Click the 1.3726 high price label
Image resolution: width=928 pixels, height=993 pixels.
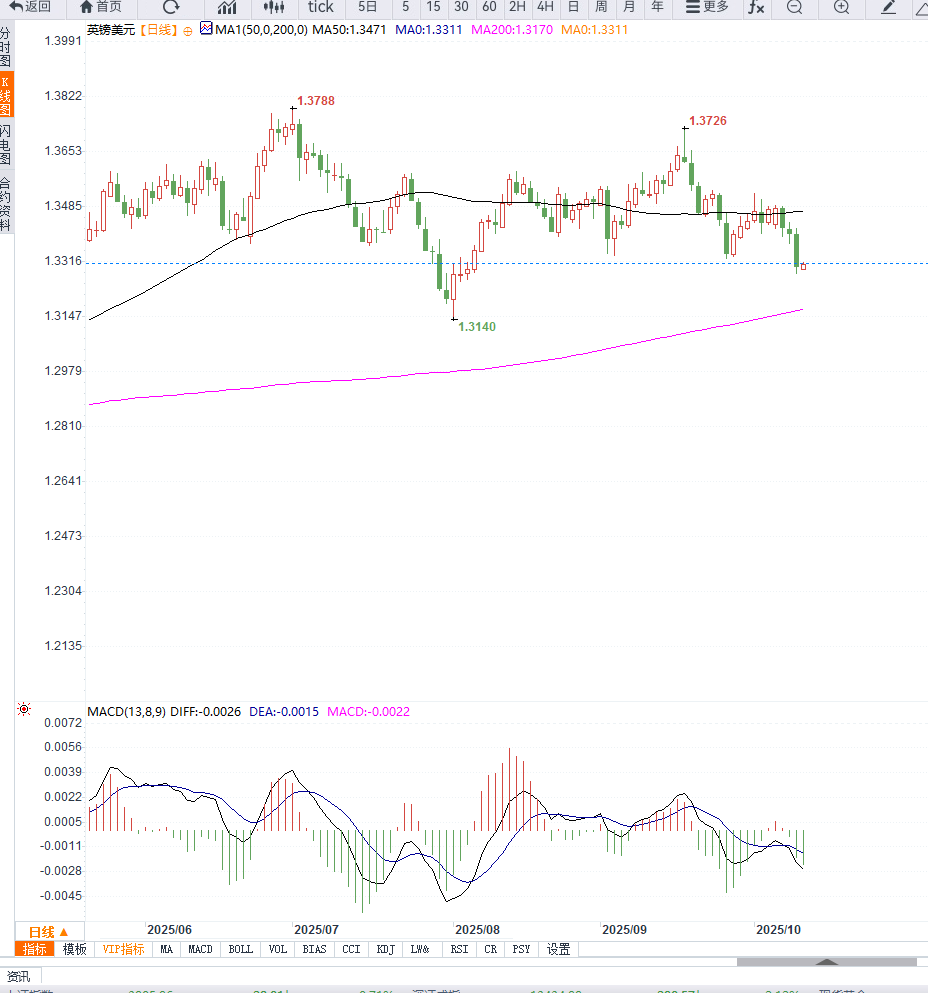pos(708,121)
